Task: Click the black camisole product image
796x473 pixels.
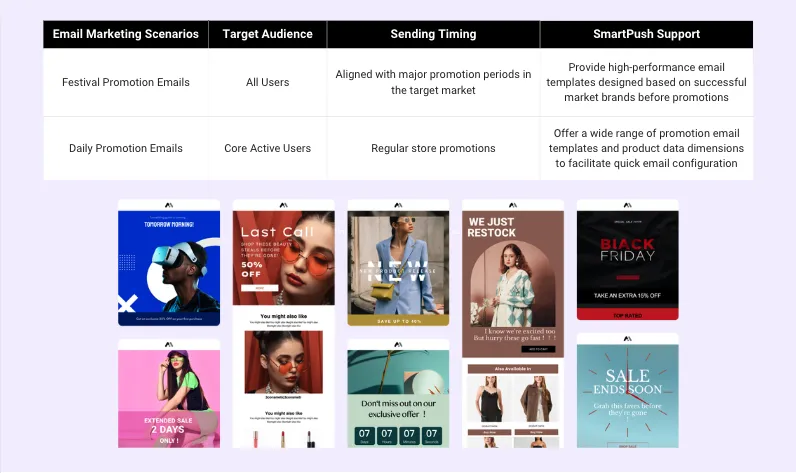Action: 489,399
